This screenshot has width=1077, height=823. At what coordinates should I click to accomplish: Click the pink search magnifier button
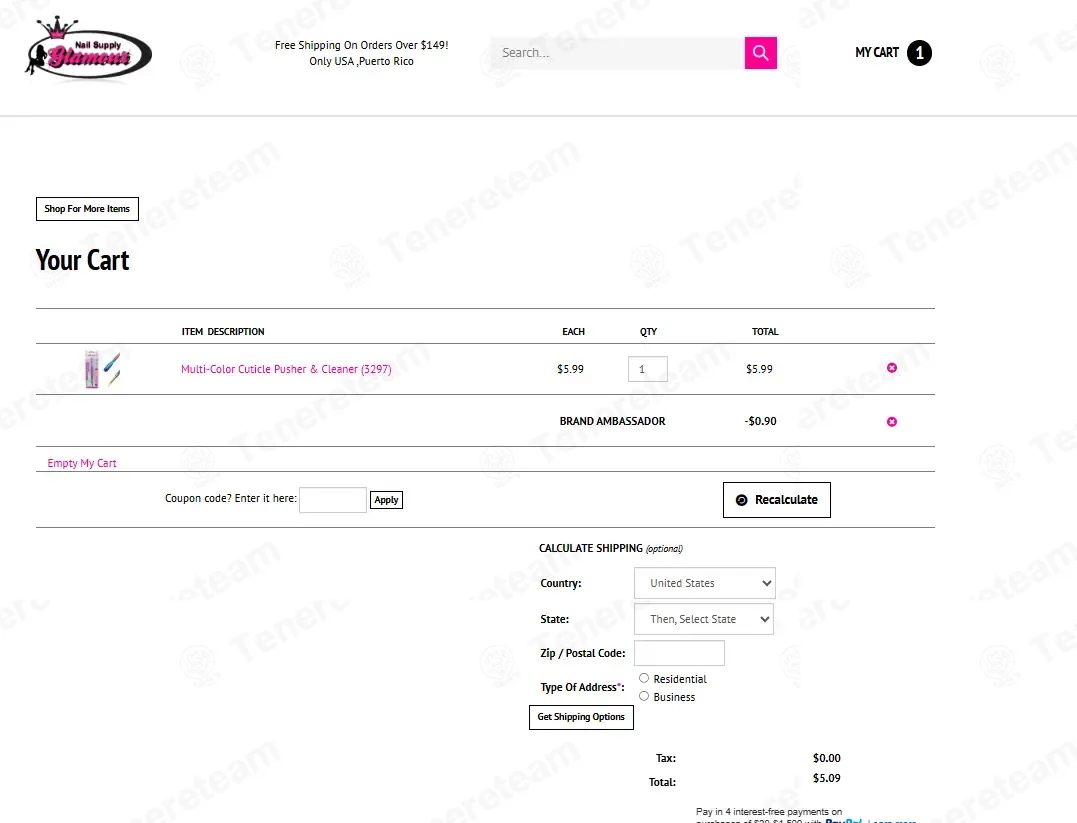(x=760, y=53)
